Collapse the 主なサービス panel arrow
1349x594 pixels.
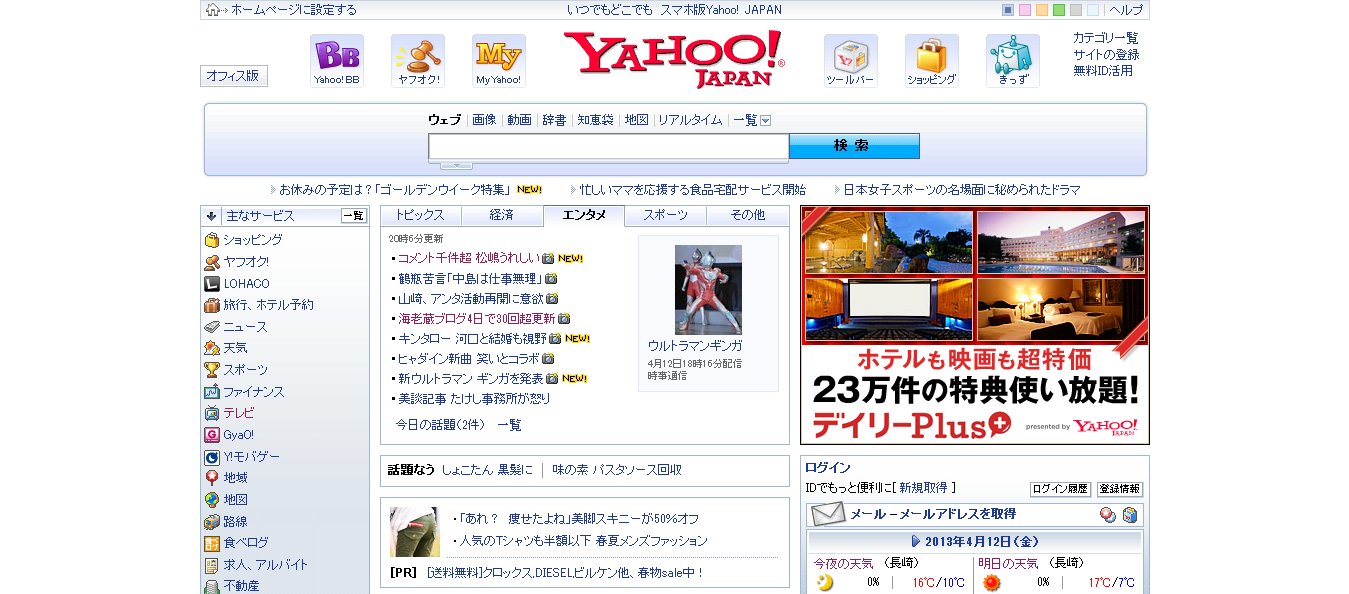211,215
